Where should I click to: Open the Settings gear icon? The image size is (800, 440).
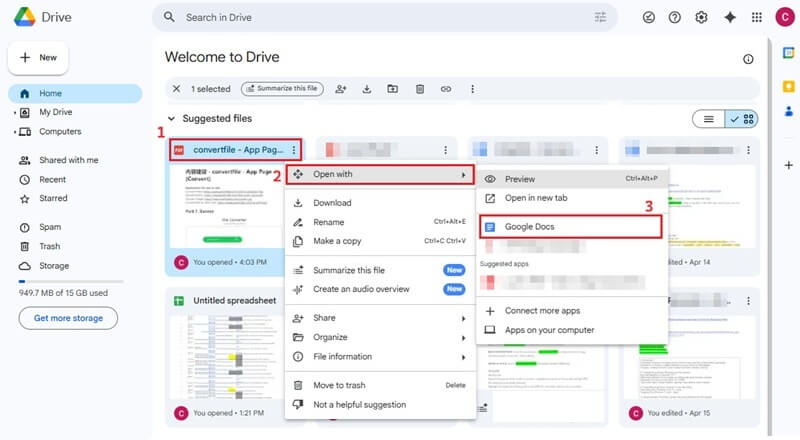click(x=702, y=17)
